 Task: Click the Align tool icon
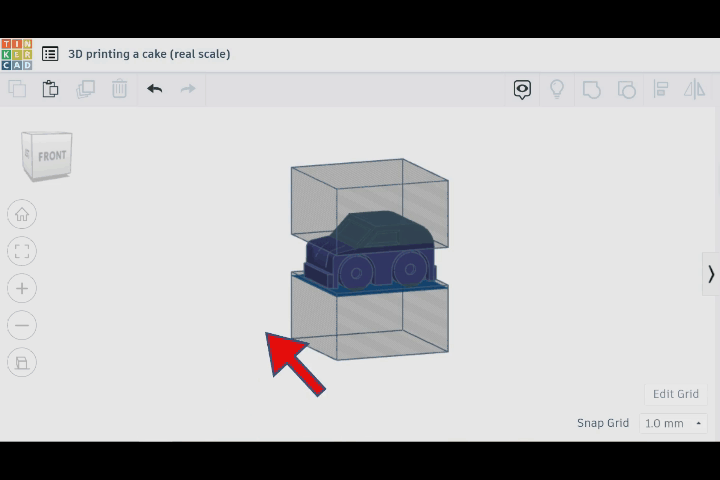tap(660, 89)
